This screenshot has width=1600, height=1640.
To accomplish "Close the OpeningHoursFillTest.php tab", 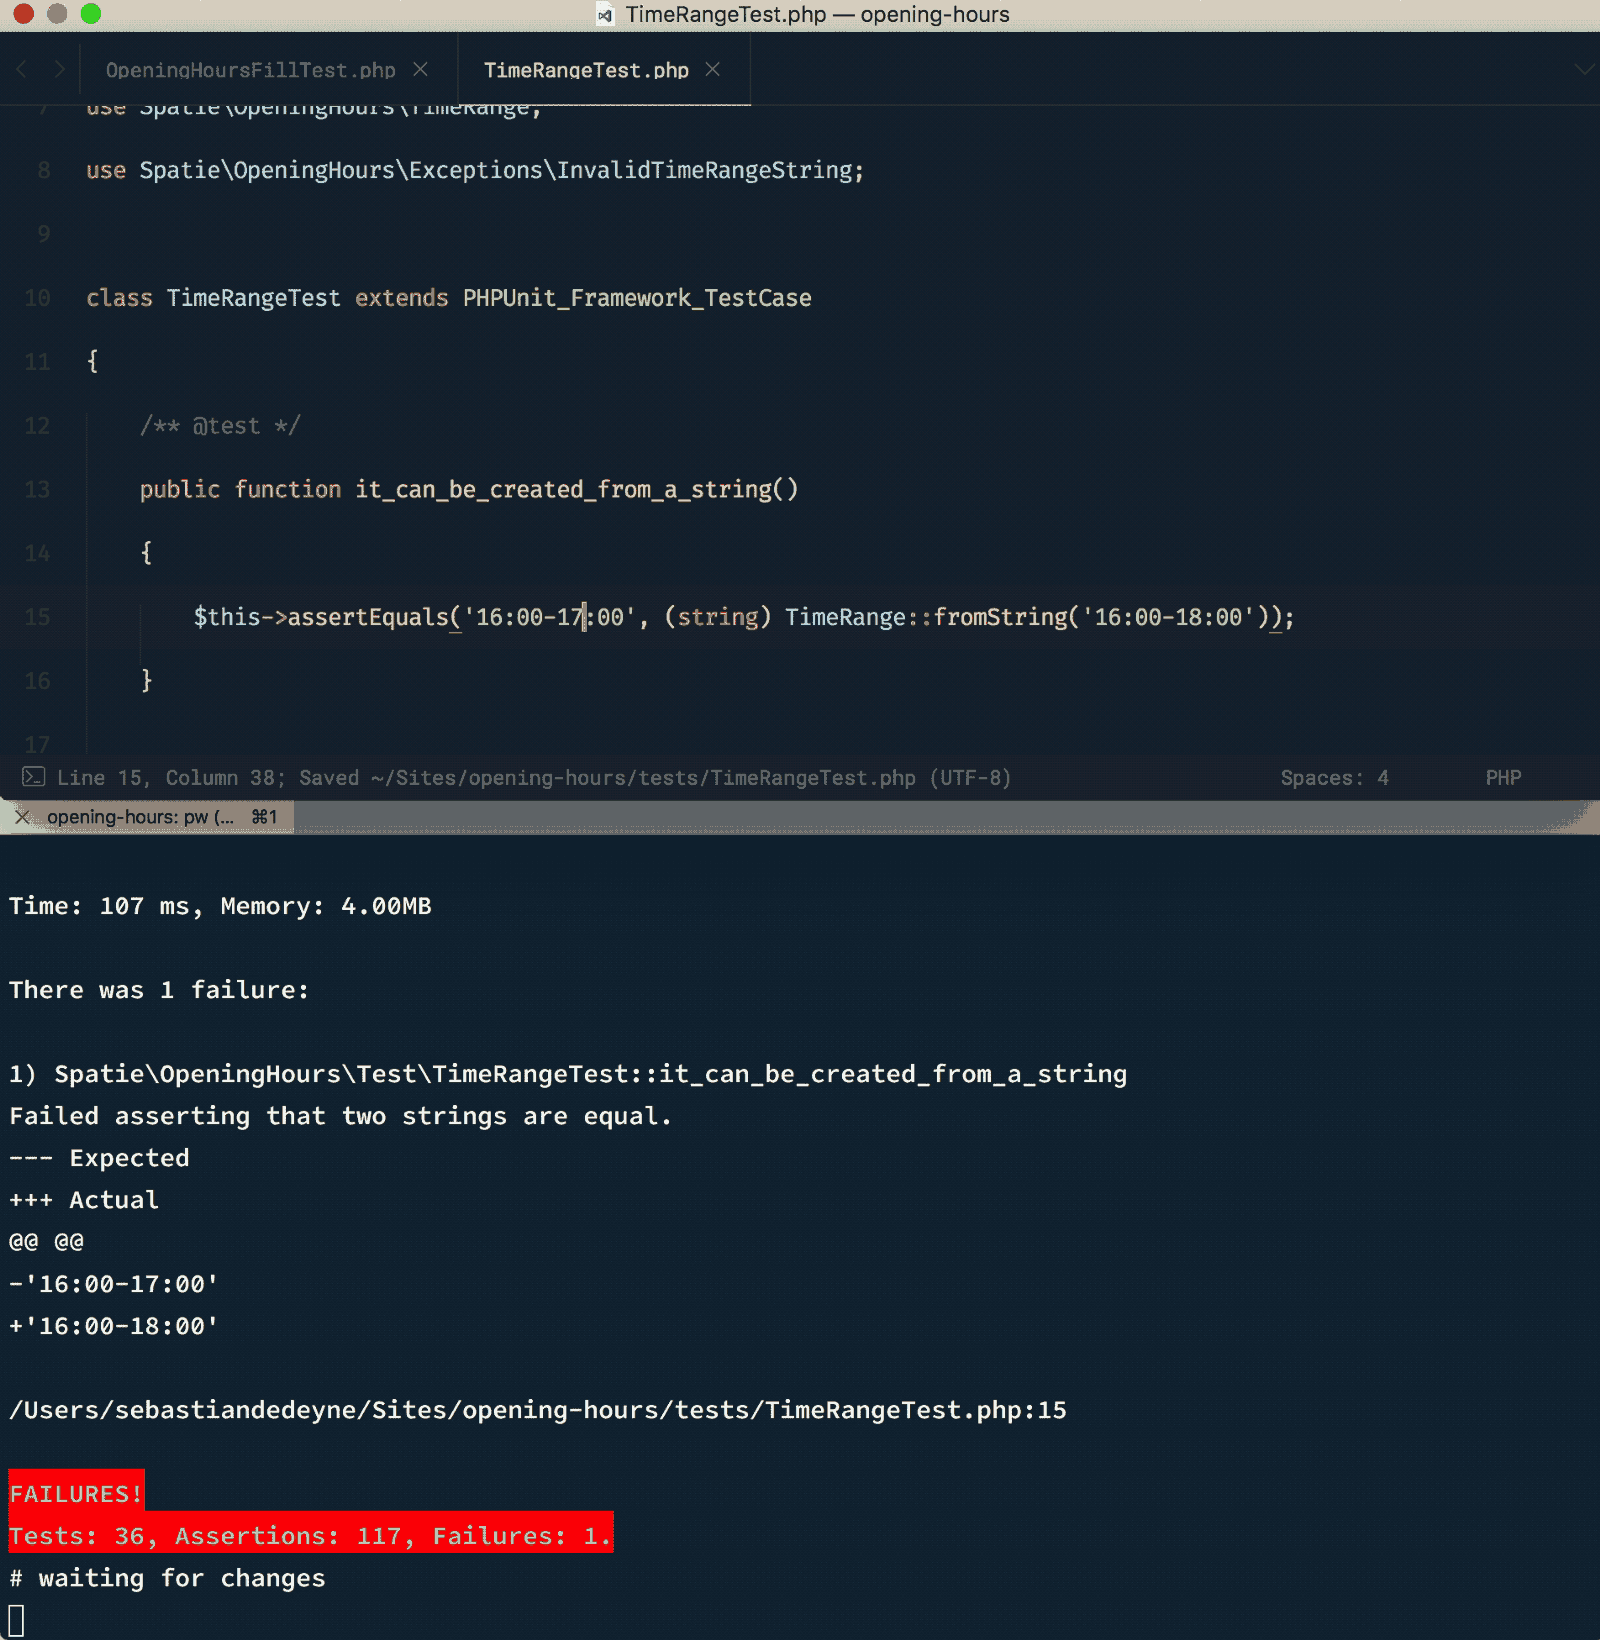I will [x=421, y=69].
